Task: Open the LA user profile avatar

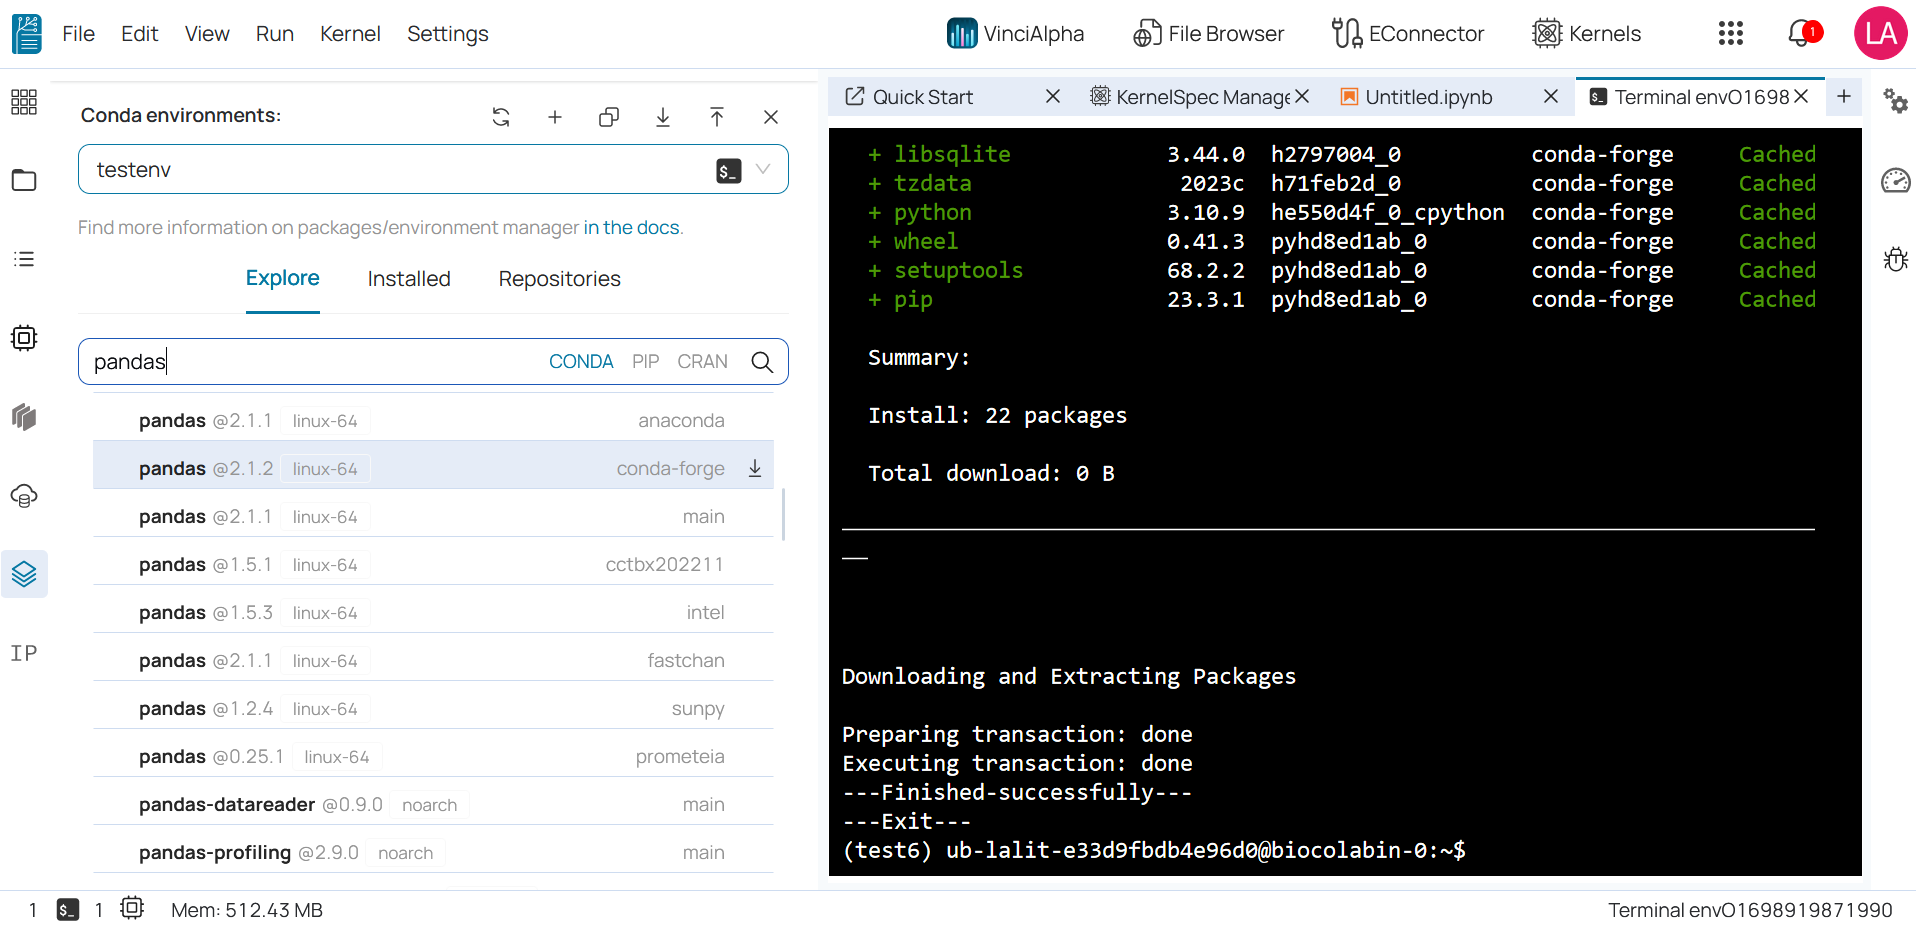Action: point(1881,34)
